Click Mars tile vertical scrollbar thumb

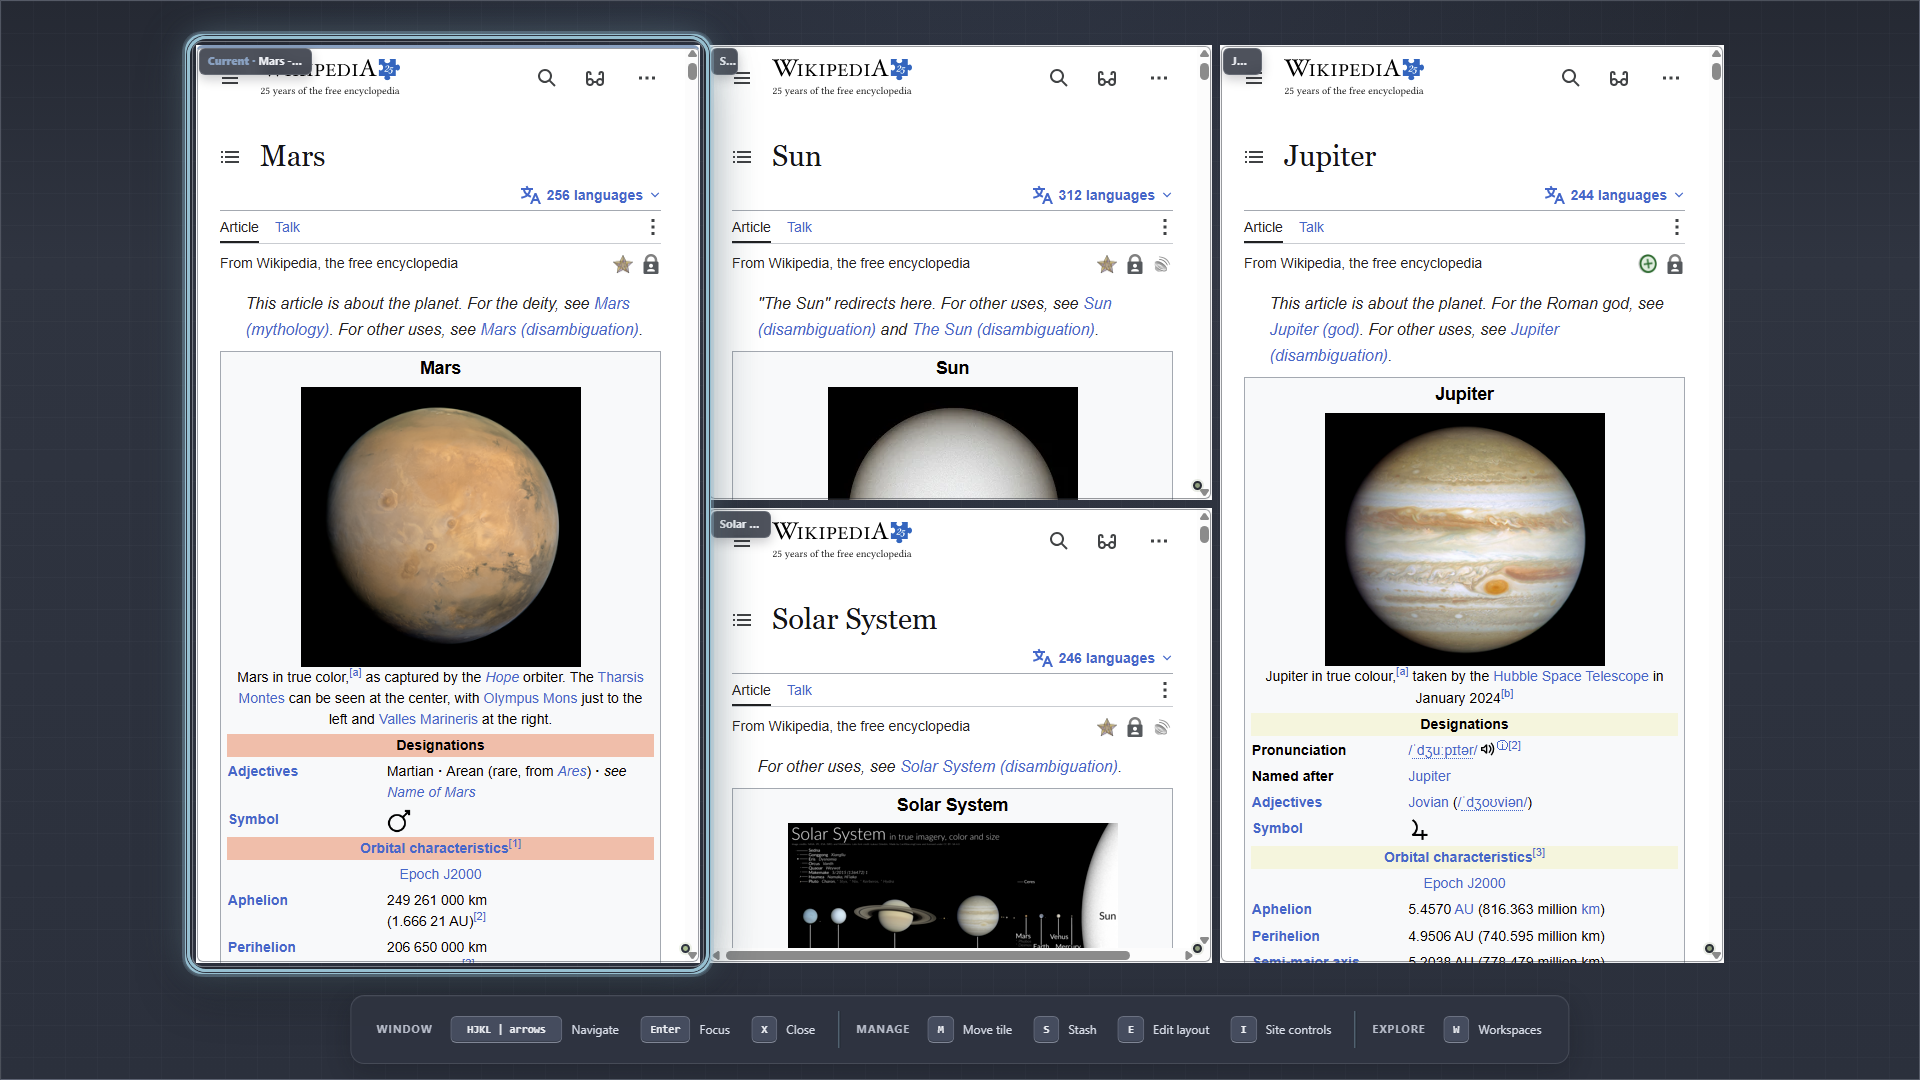click(692, 71)
